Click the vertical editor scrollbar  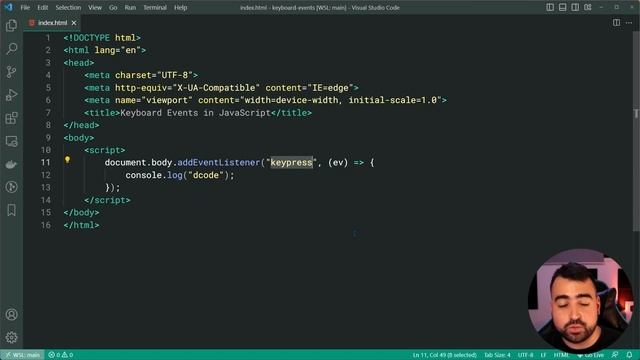pos(636,131)
